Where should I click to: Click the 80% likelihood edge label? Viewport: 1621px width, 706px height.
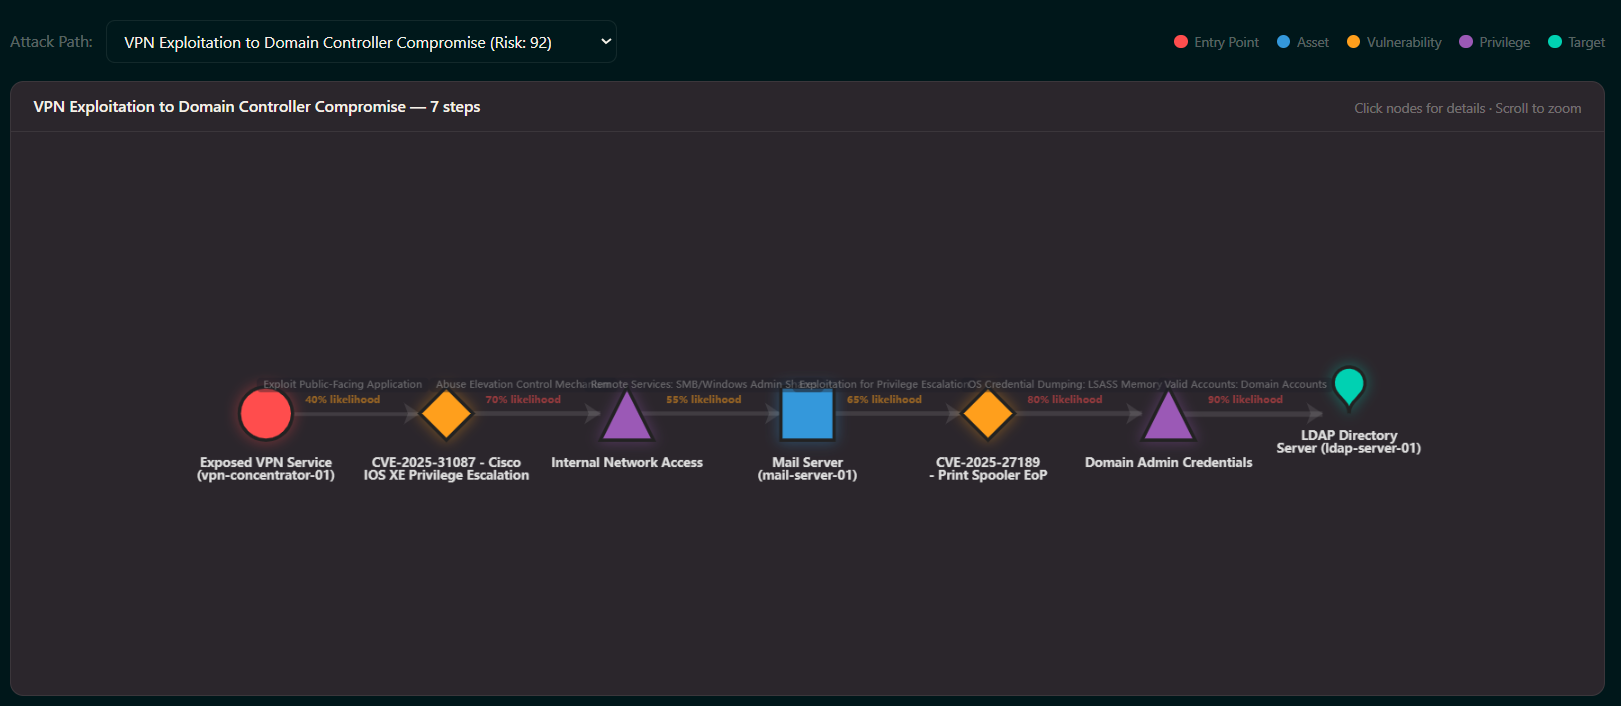[1065, 400]
